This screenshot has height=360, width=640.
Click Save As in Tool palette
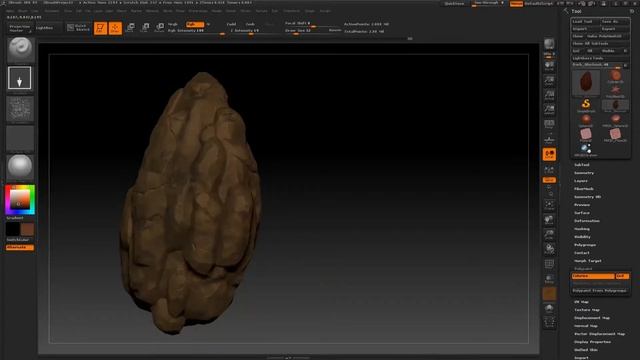click(615, 22)
